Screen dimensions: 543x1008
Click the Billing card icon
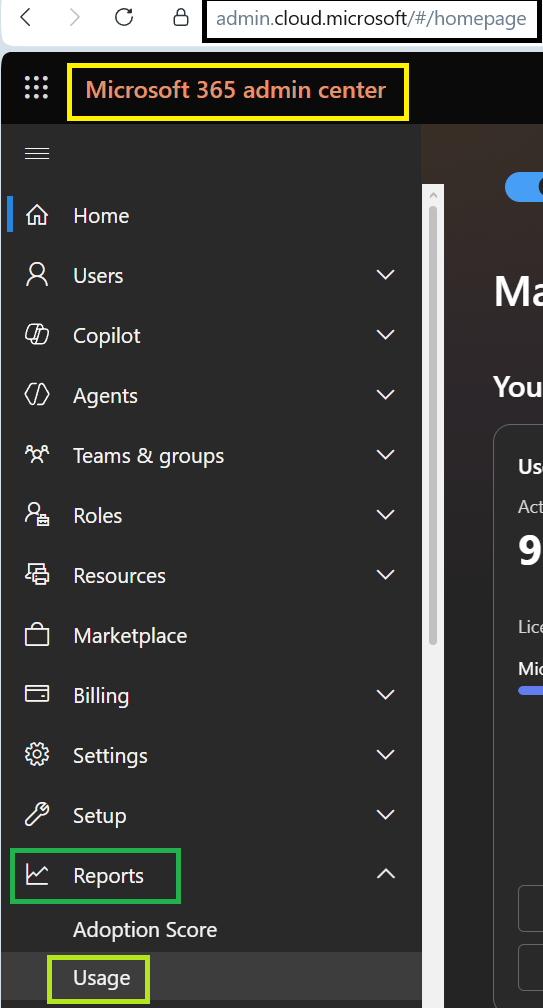coord(37,695)
